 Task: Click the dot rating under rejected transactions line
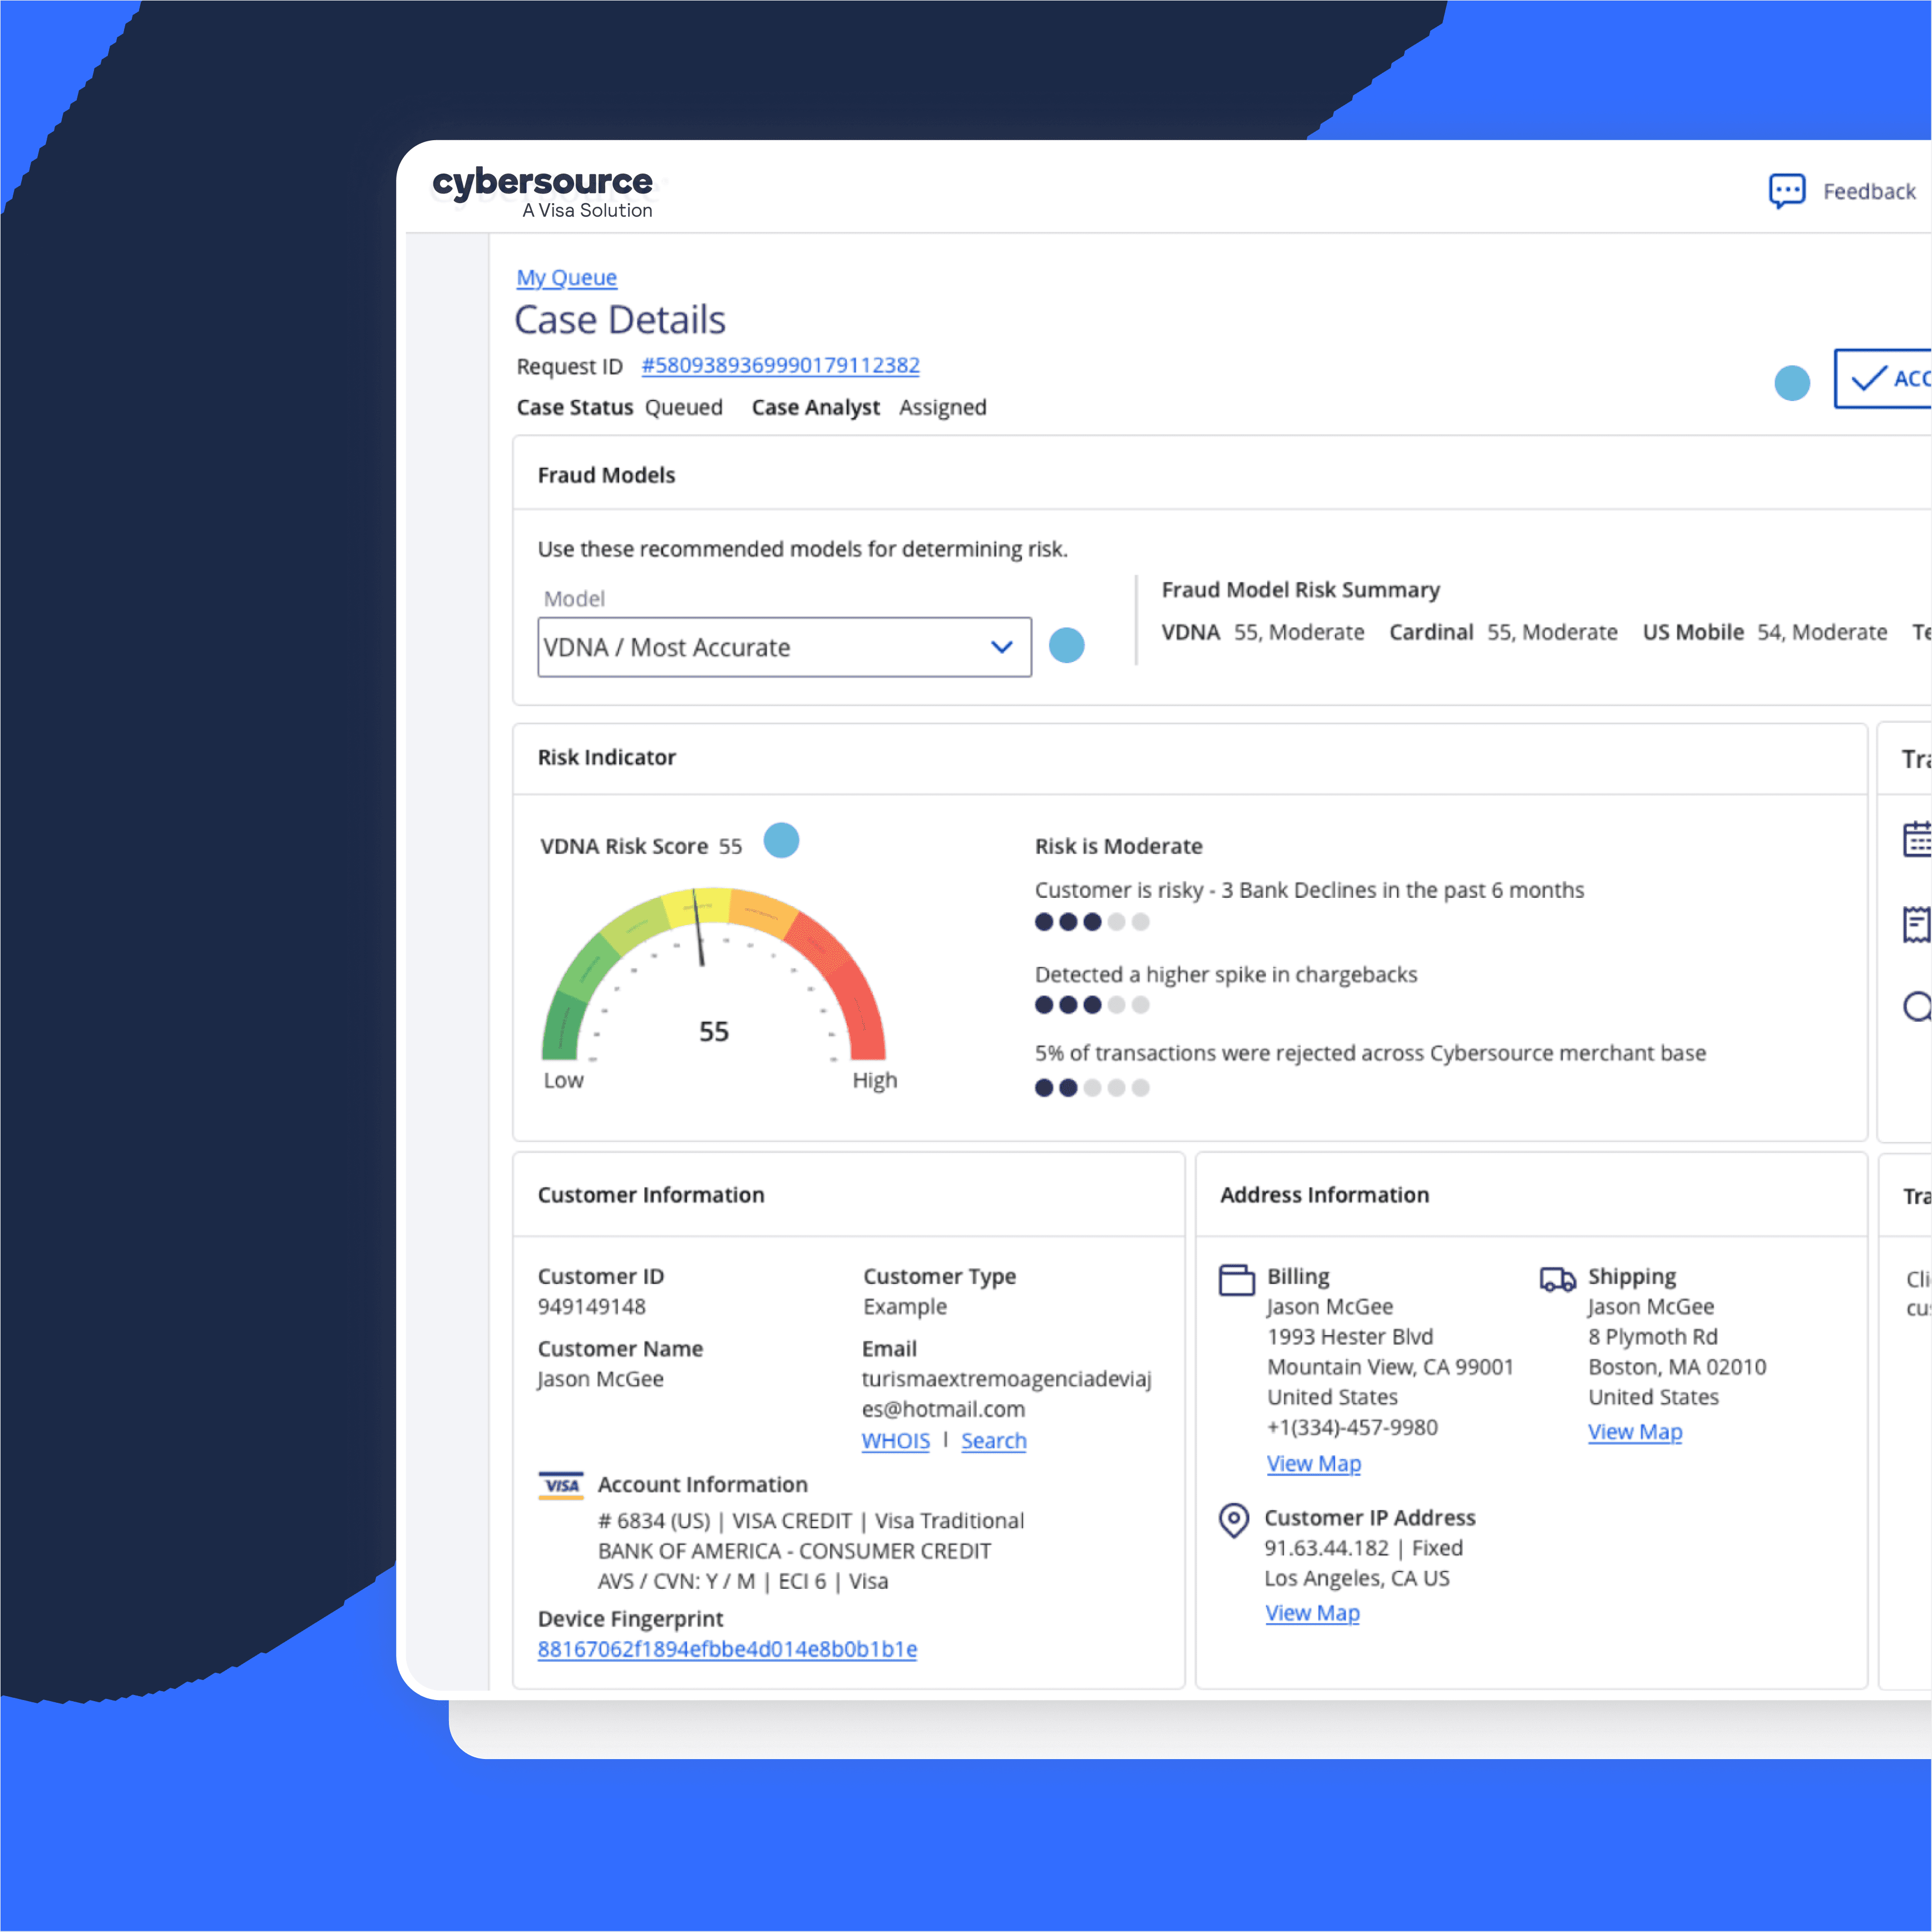click(x=1092, y=1088)
